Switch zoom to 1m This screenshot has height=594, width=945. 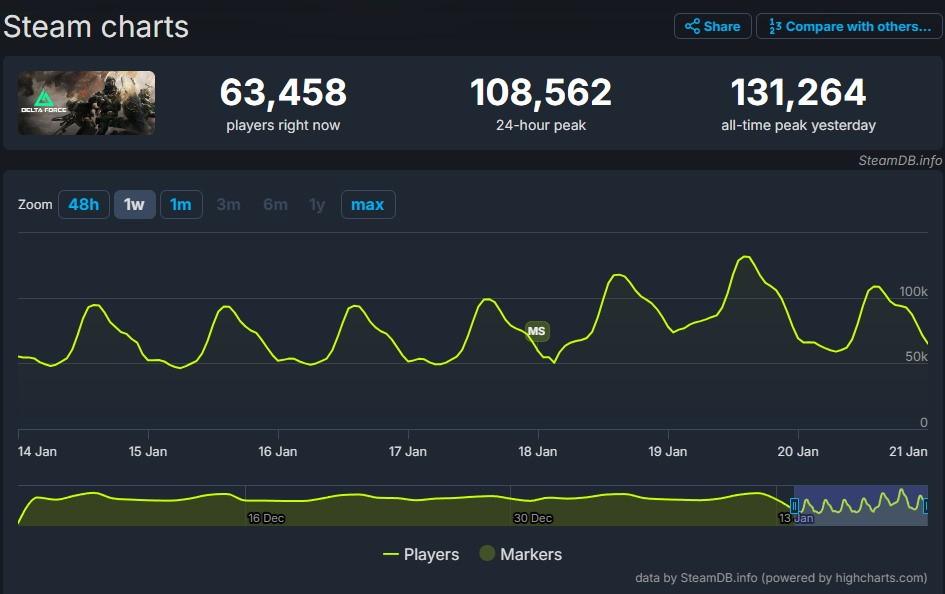(181, 205)
